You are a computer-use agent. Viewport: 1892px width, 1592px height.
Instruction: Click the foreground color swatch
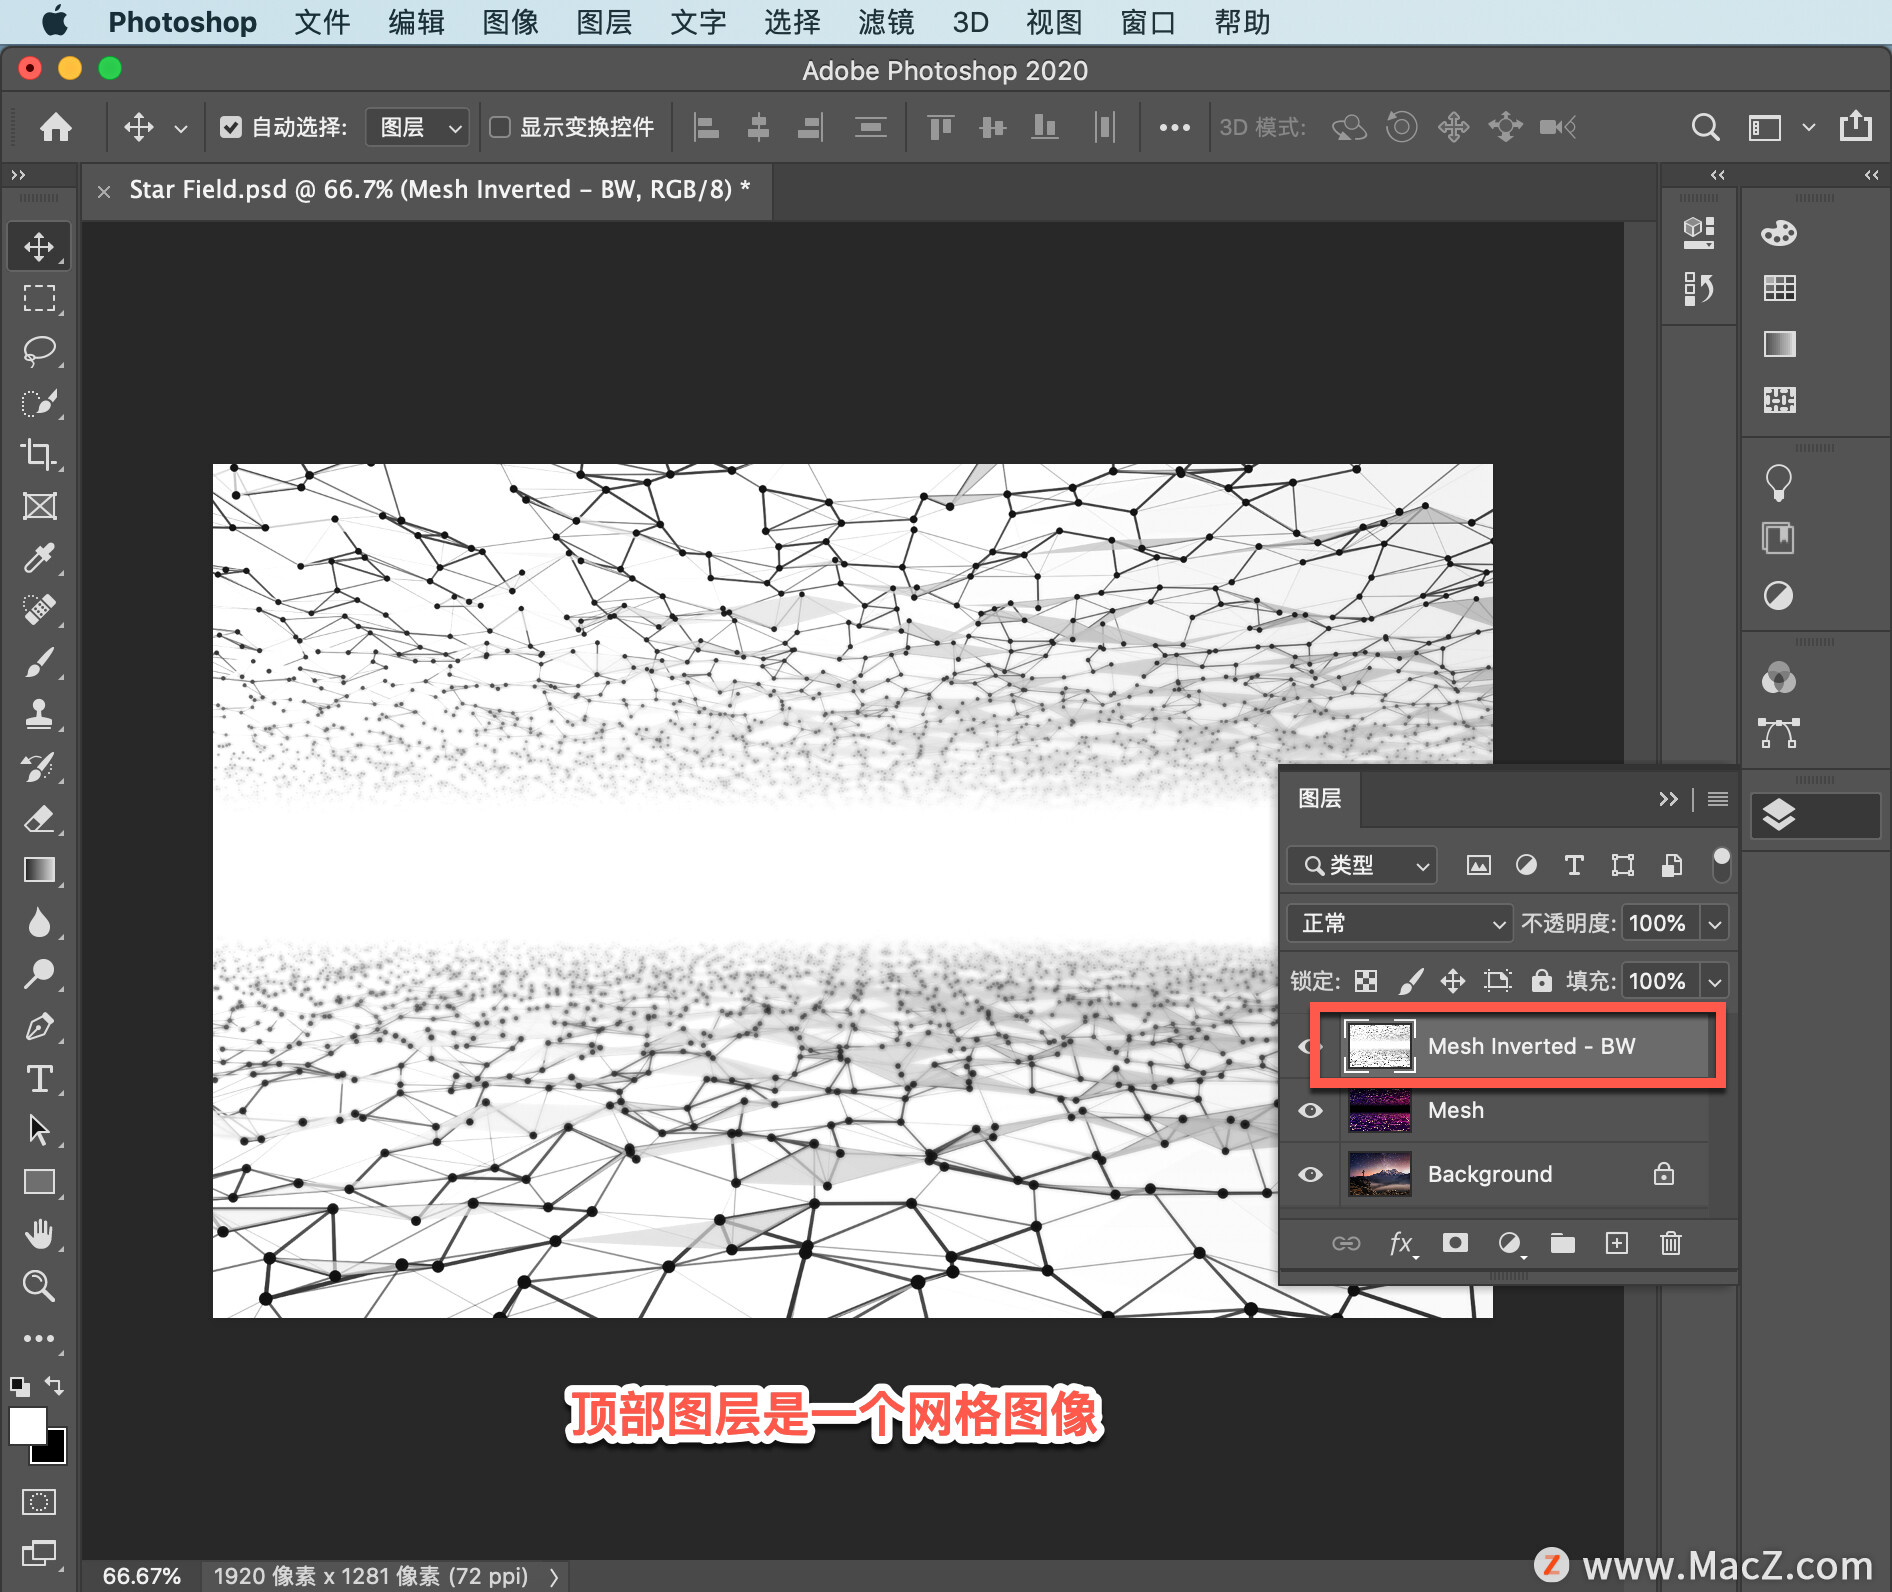pos(27,1425)
